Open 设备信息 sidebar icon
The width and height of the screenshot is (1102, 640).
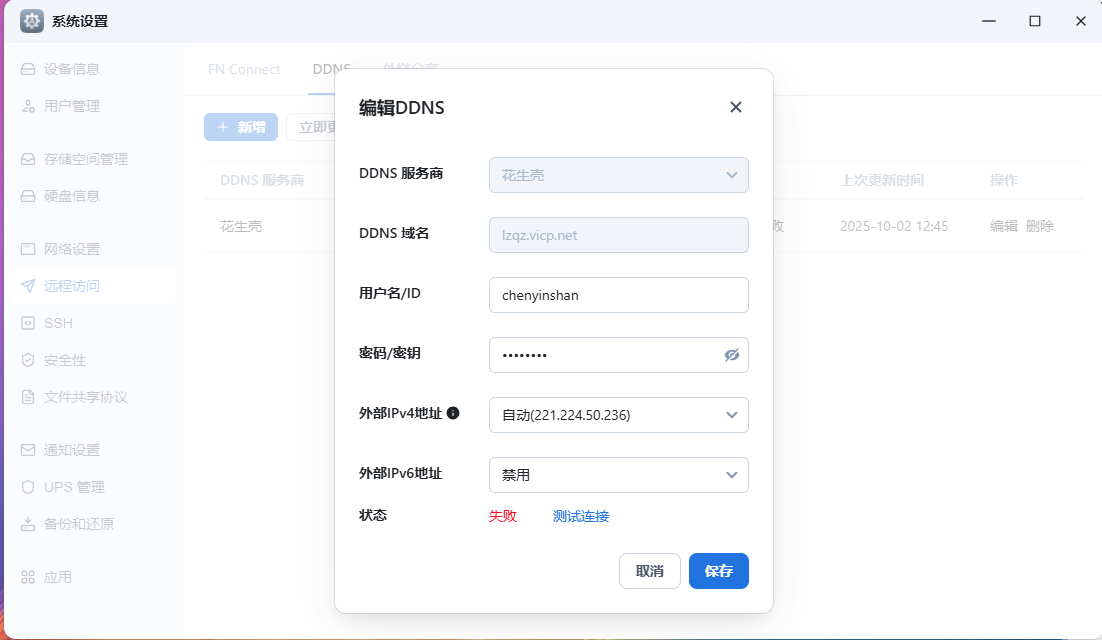(28, 69)
